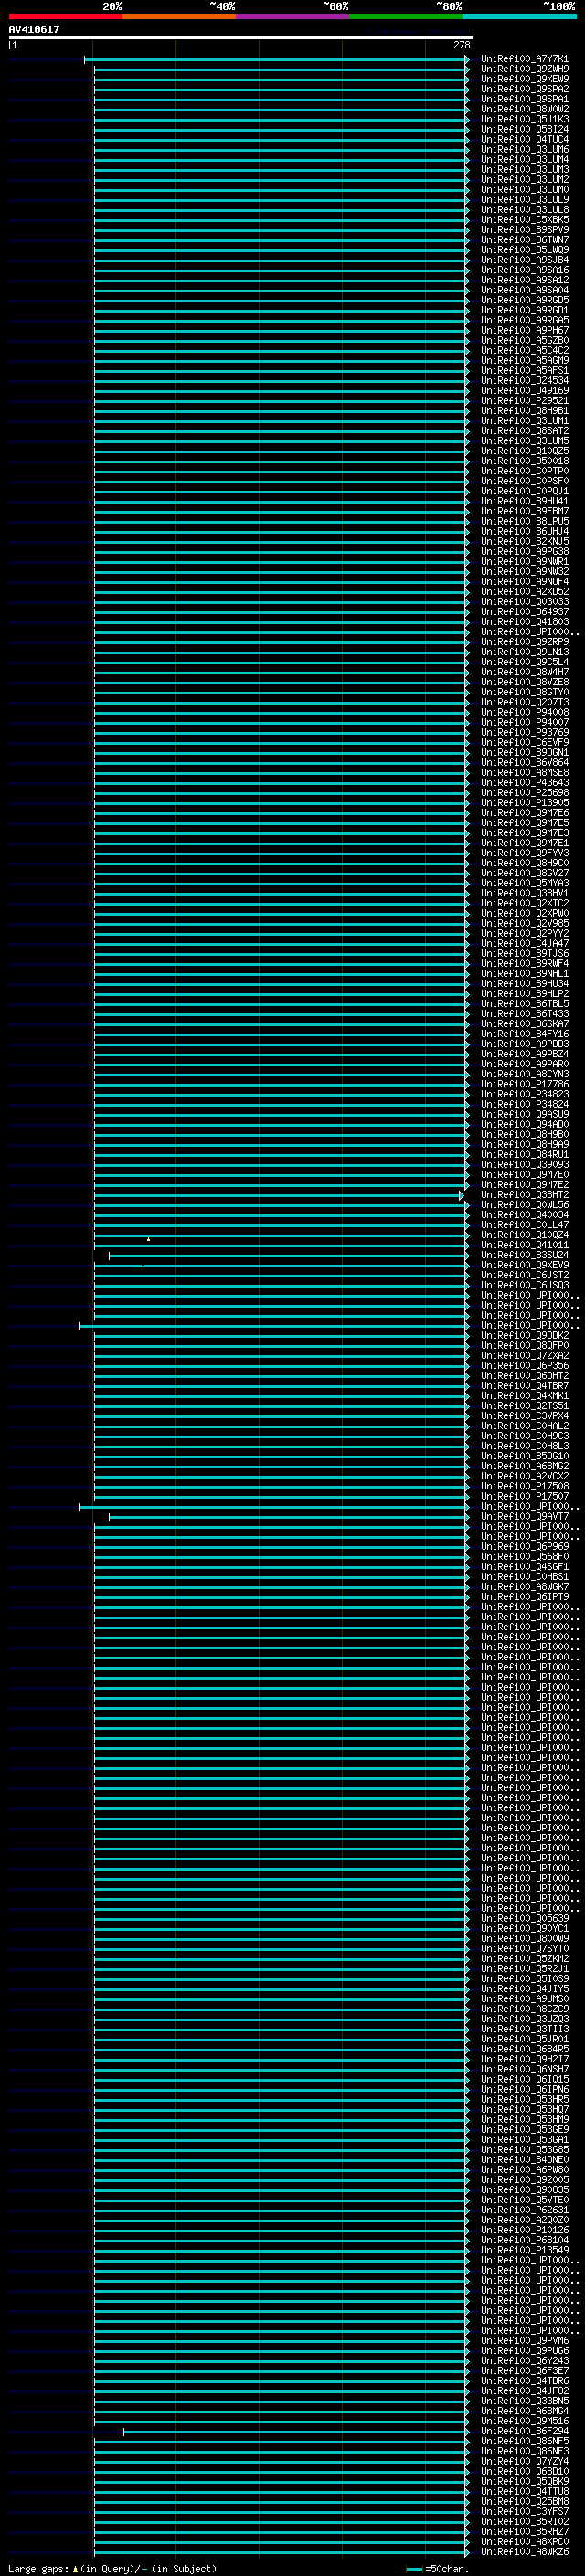
Task: Select the UniRef100_B4DNE0 label
Action: pos(524,2160)
